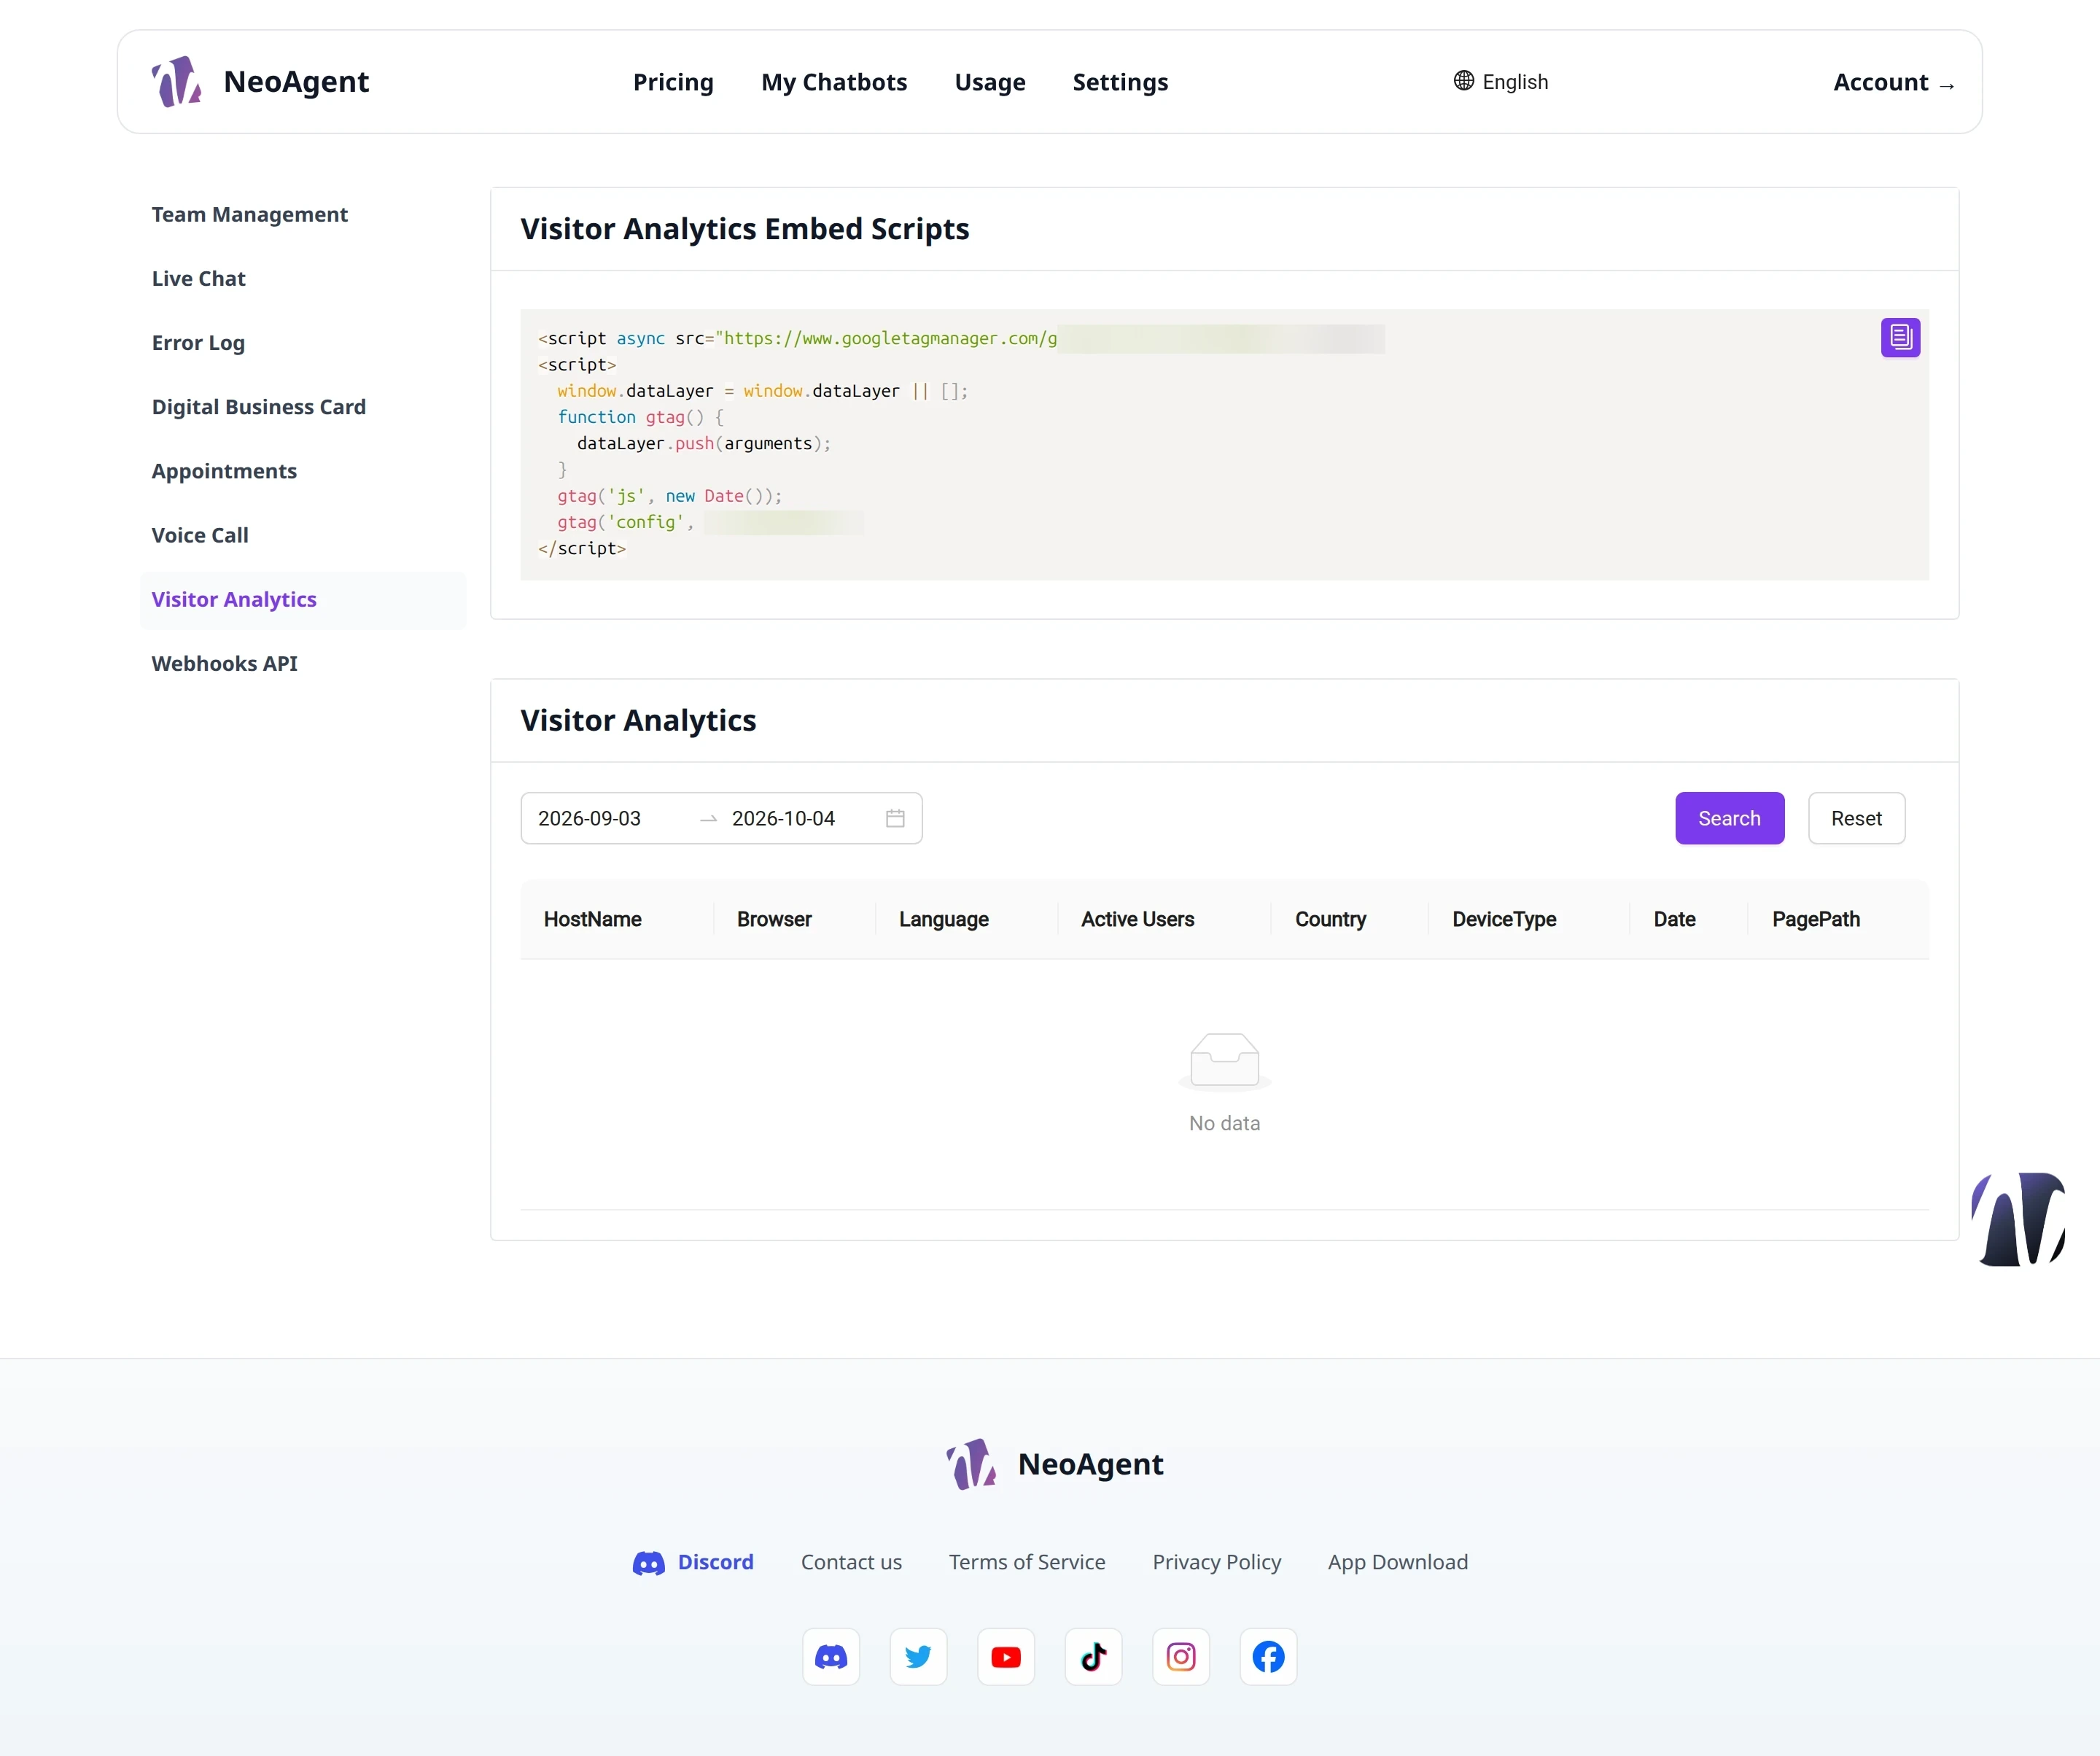This screenshot has width=2100, height=1756.
Task: Open the YouTube social icon button
Action: click(1006, 1657)
